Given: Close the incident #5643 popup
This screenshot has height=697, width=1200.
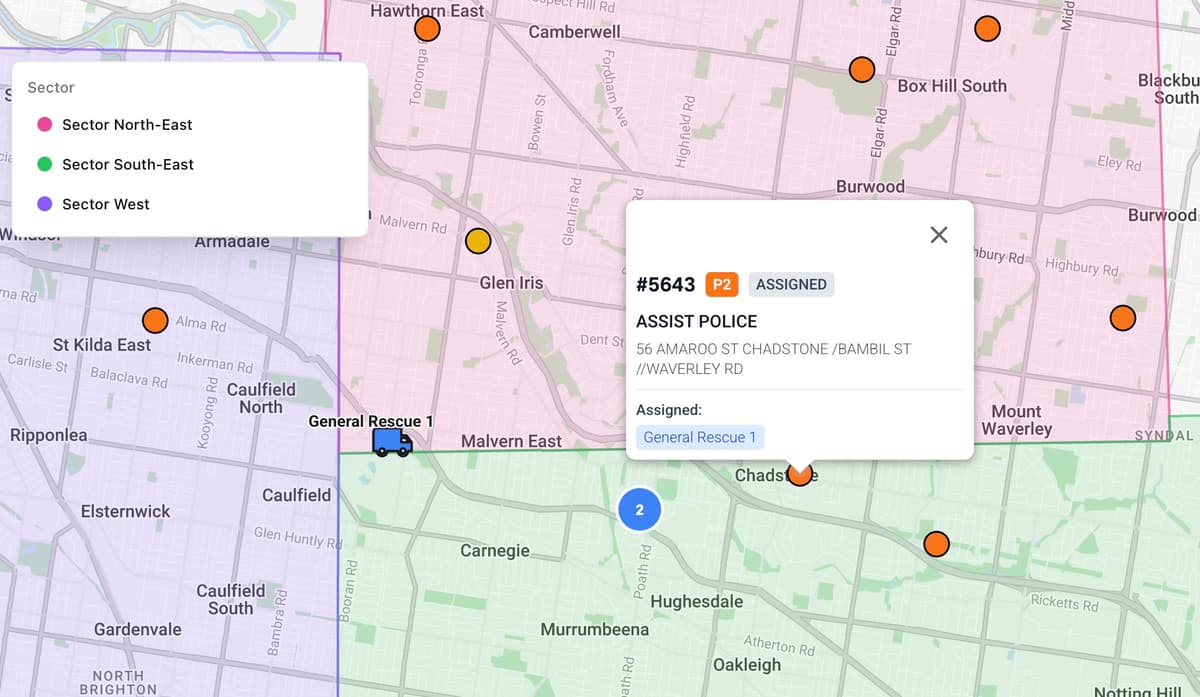Looking at the screenshot, I should (x=938, y=234).
